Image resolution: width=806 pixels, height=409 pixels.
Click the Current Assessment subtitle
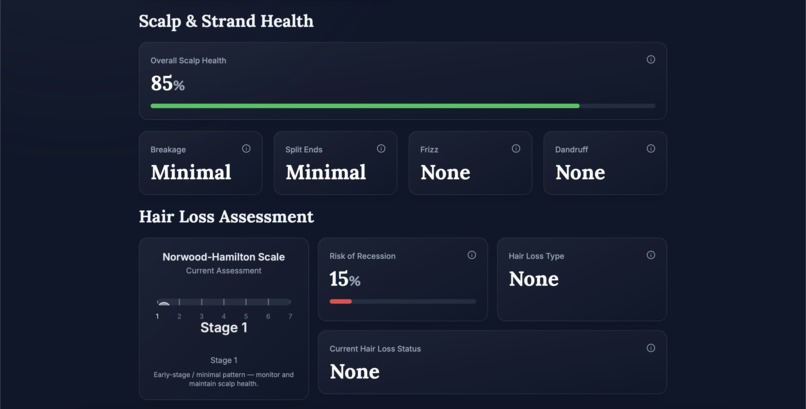tap(224, 271)
